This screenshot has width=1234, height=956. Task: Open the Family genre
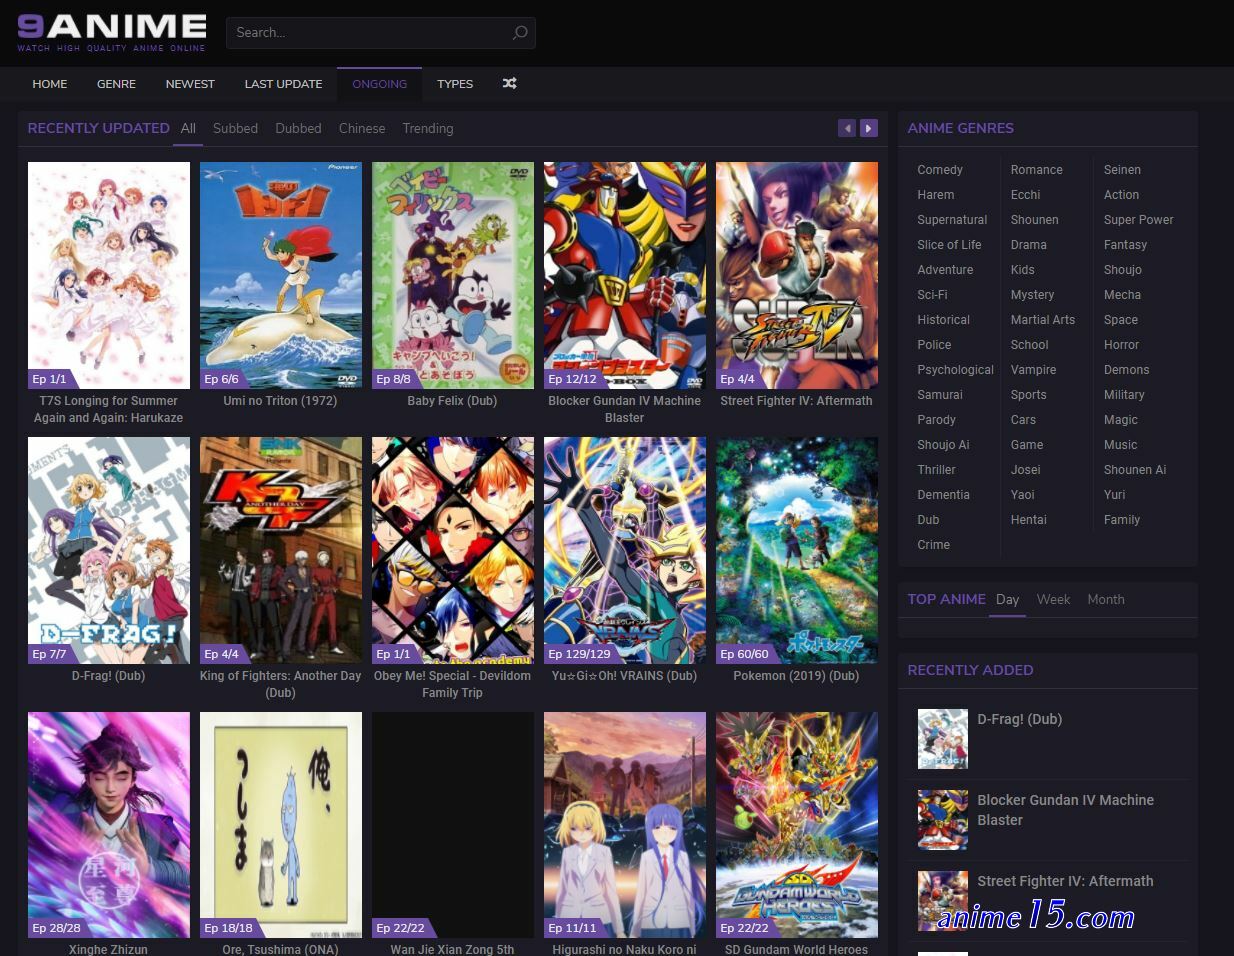point(1121,520)
